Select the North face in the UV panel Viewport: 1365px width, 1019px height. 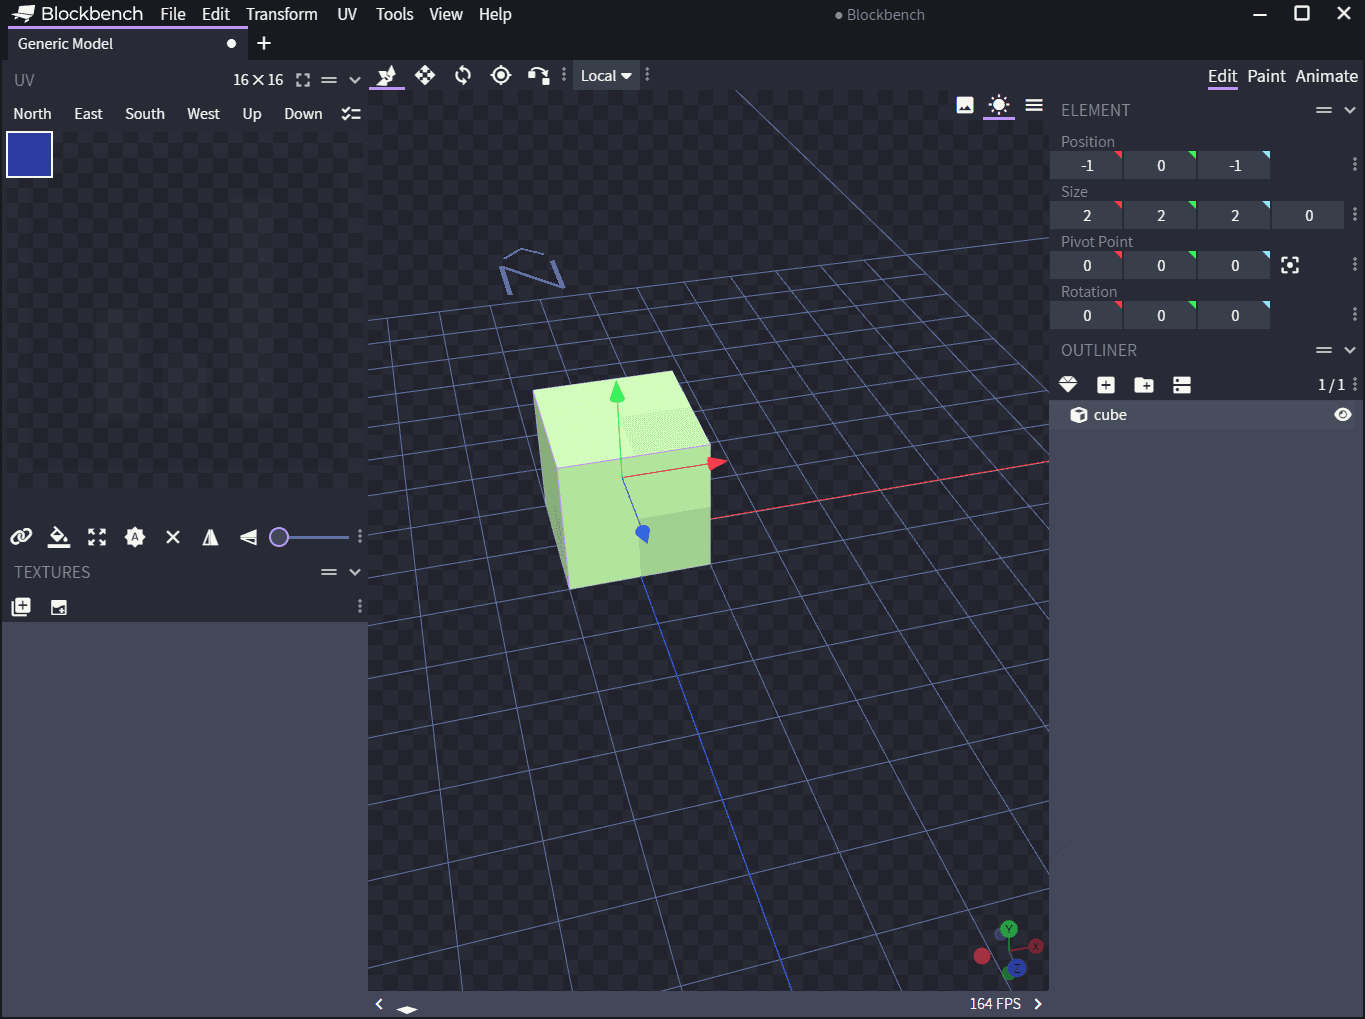[x=31, y=113]
